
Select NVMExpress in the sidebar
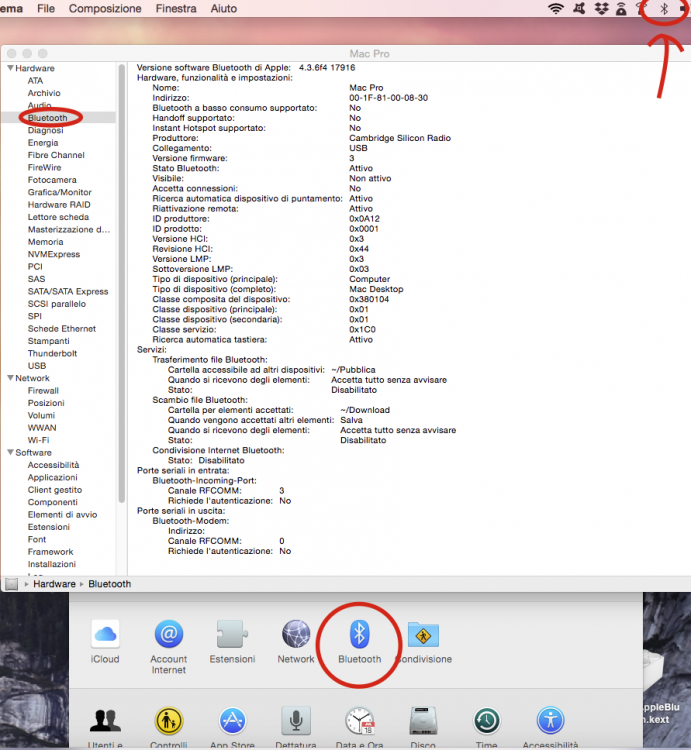pos(54,254)
